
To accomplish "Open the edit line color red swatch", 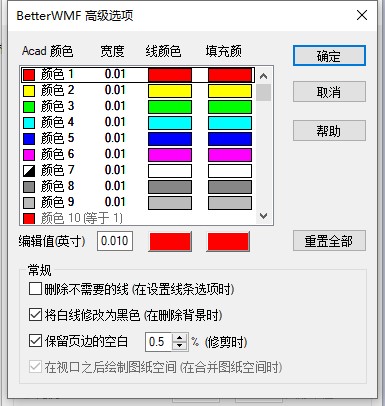I will coord(170,241).
